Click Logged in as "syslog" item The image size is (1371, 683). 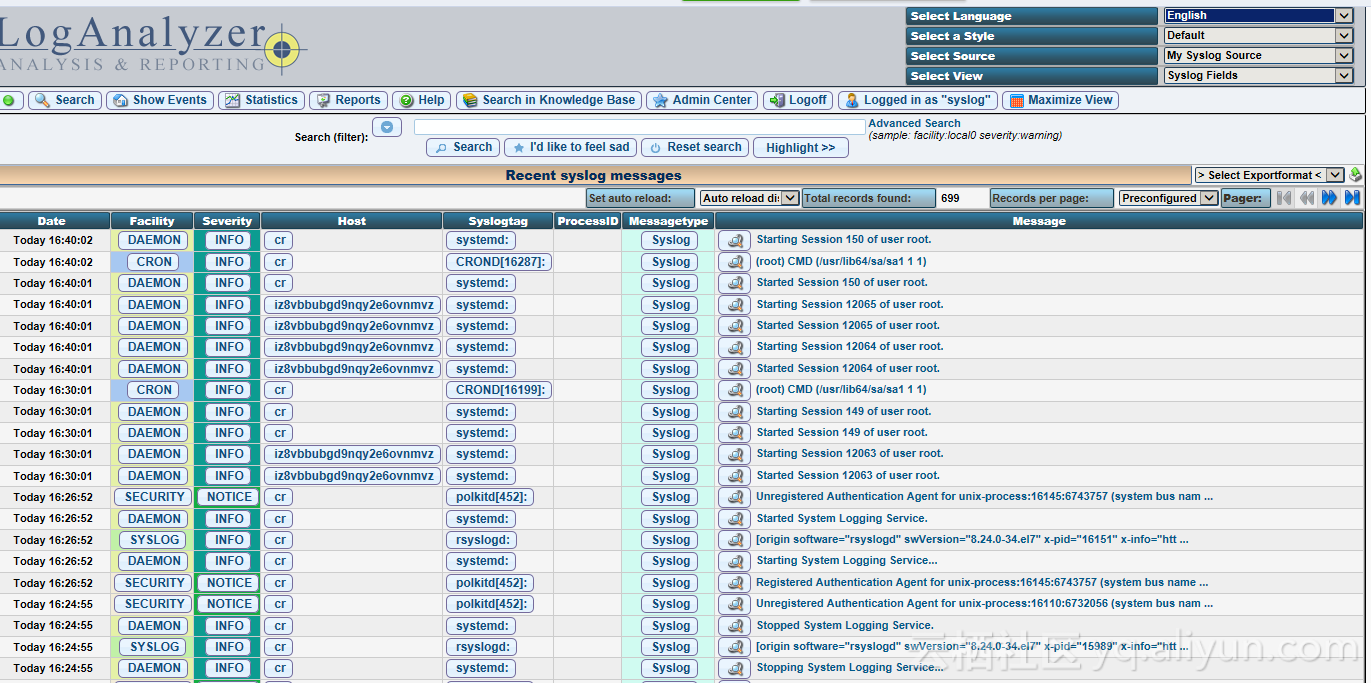click(918, 100)
